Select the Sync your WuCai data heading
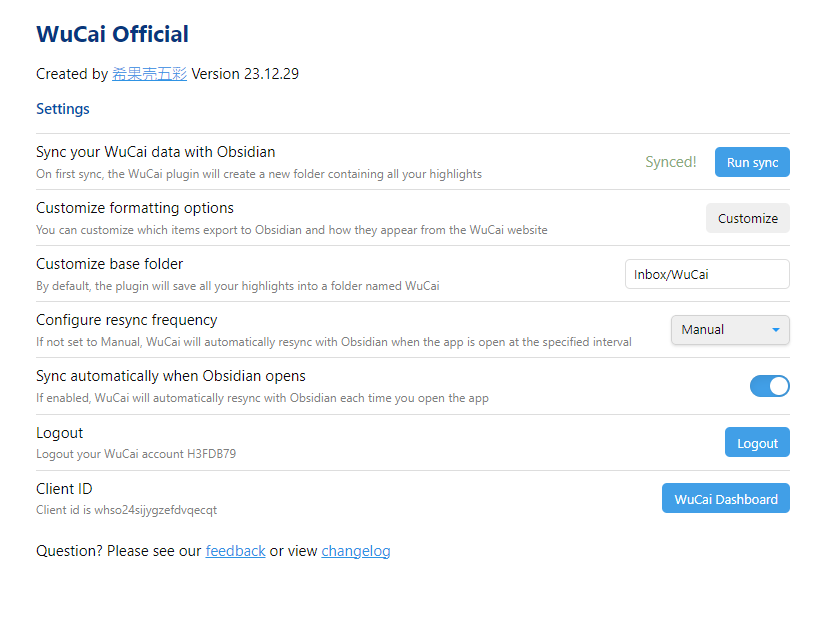Screen dimensions: 821x622 click(x=156, y=152)
